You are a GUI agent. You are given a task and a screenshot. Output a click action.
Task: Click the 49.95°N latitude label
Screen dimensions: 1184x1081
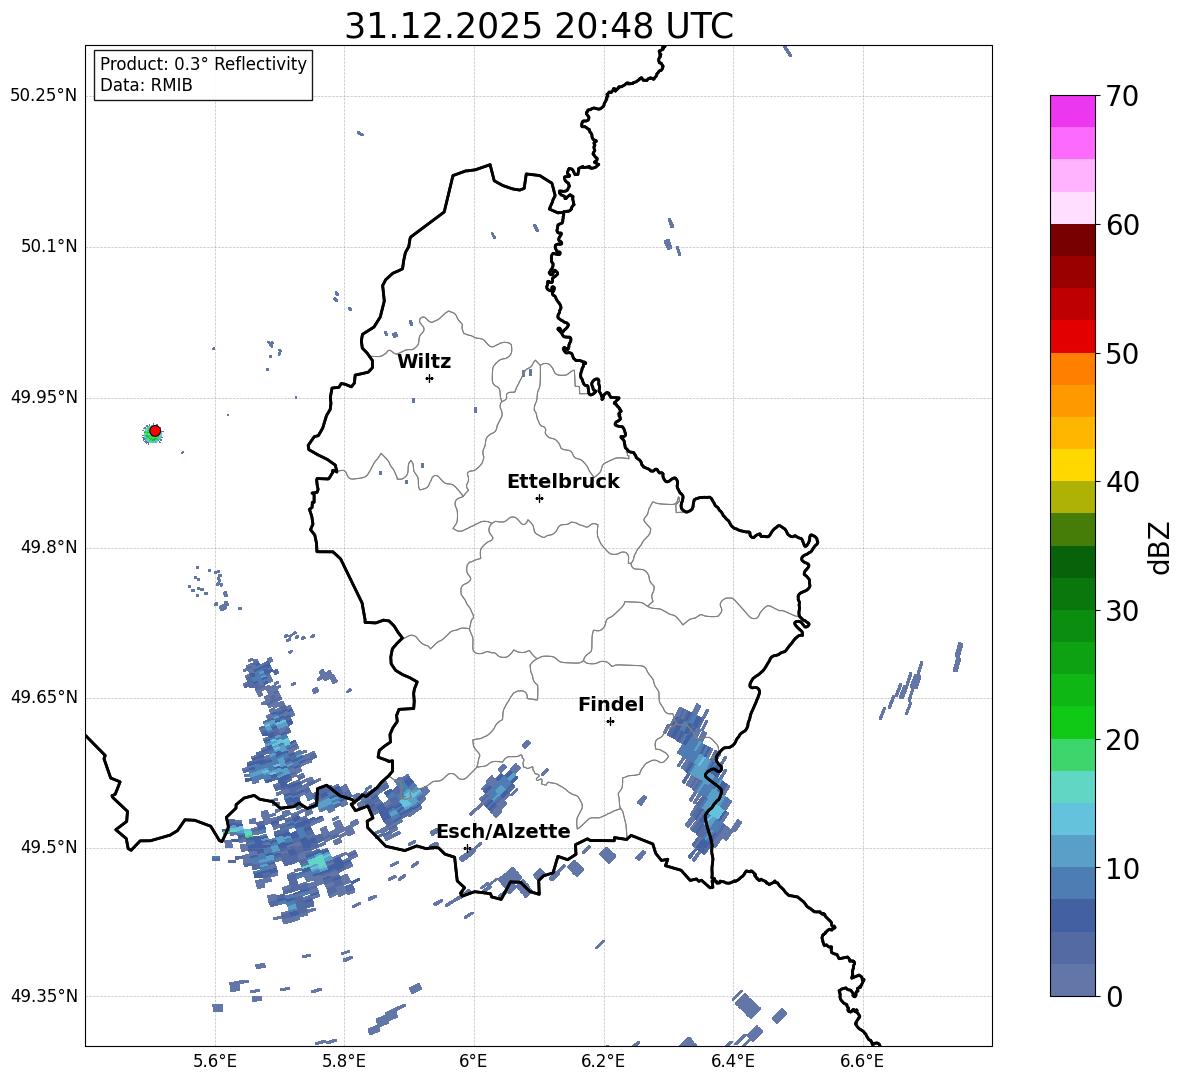coord(43,397)
